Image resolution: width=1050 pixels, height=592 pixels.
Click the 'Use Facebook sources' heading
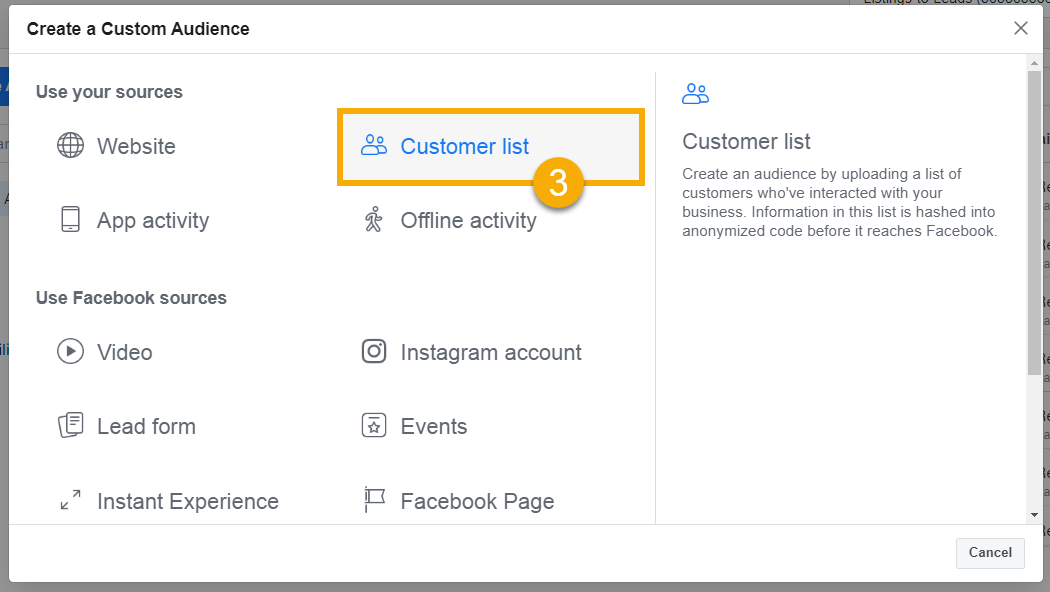tap(131, 297)
